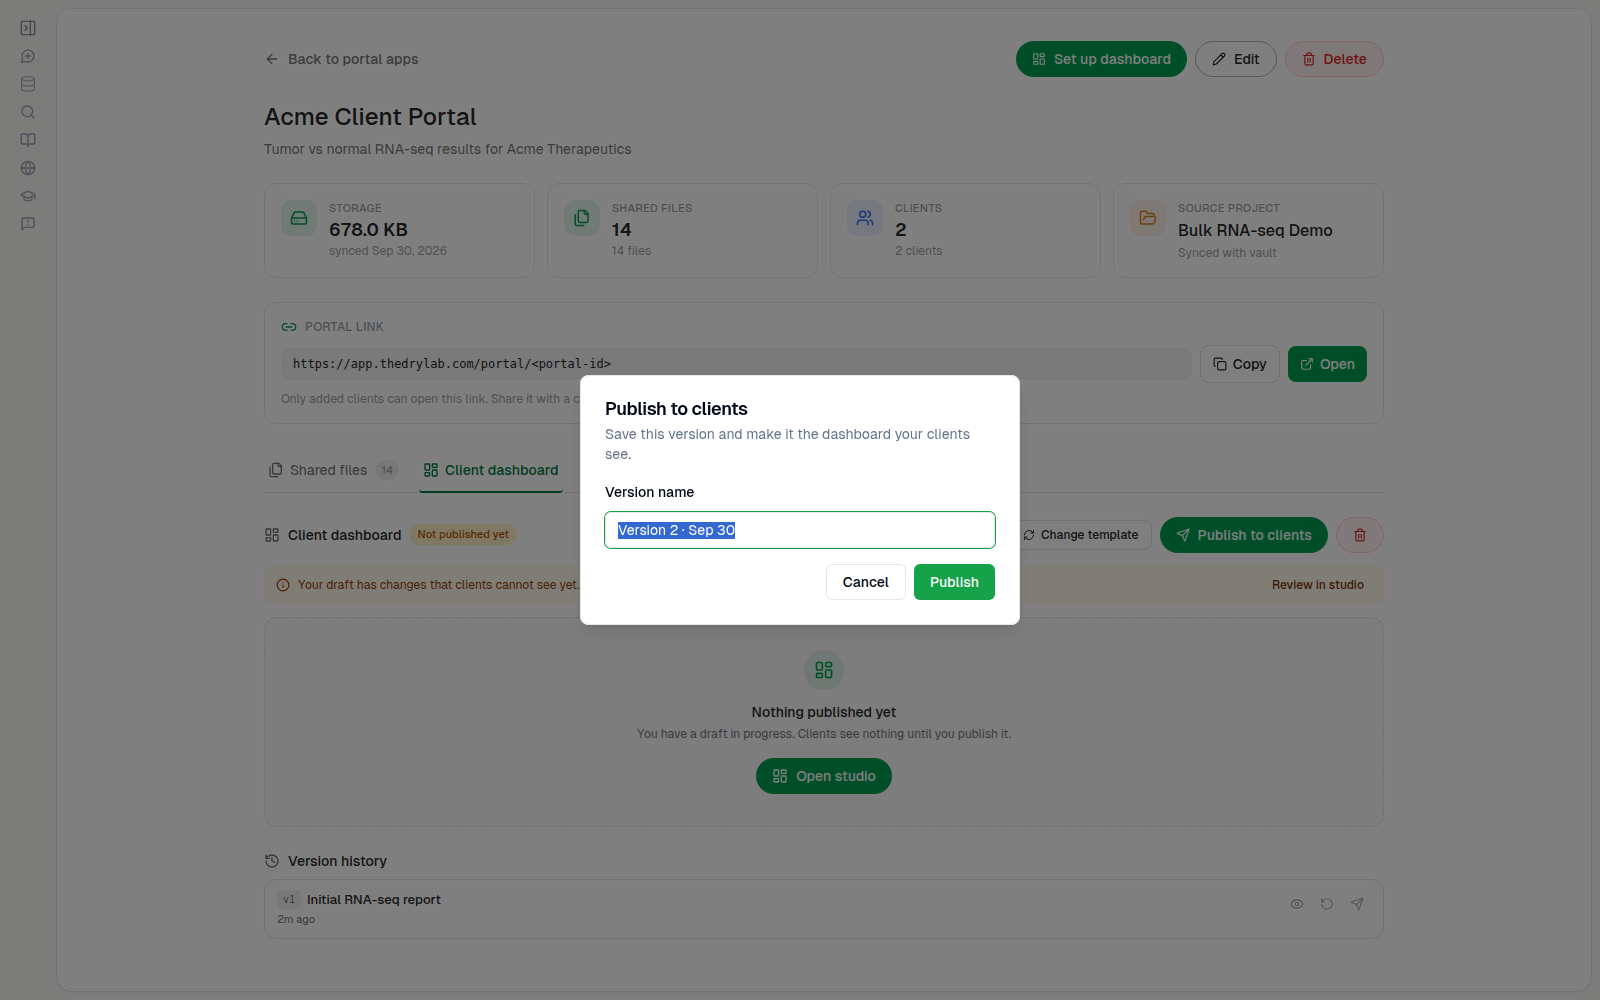
Task: Open the globe icon in sidebar
Action: click(28, 168)
